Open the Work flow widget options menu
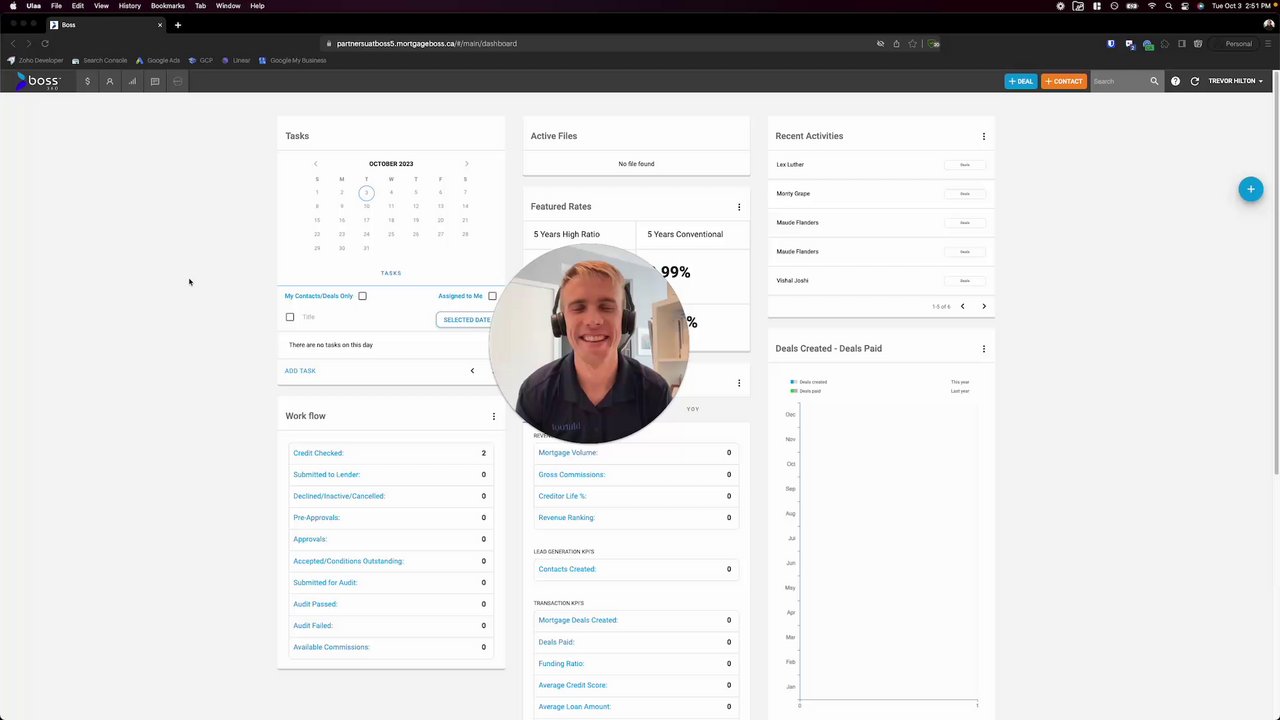The image size is (1280, 720). click(x=493, y=416)
